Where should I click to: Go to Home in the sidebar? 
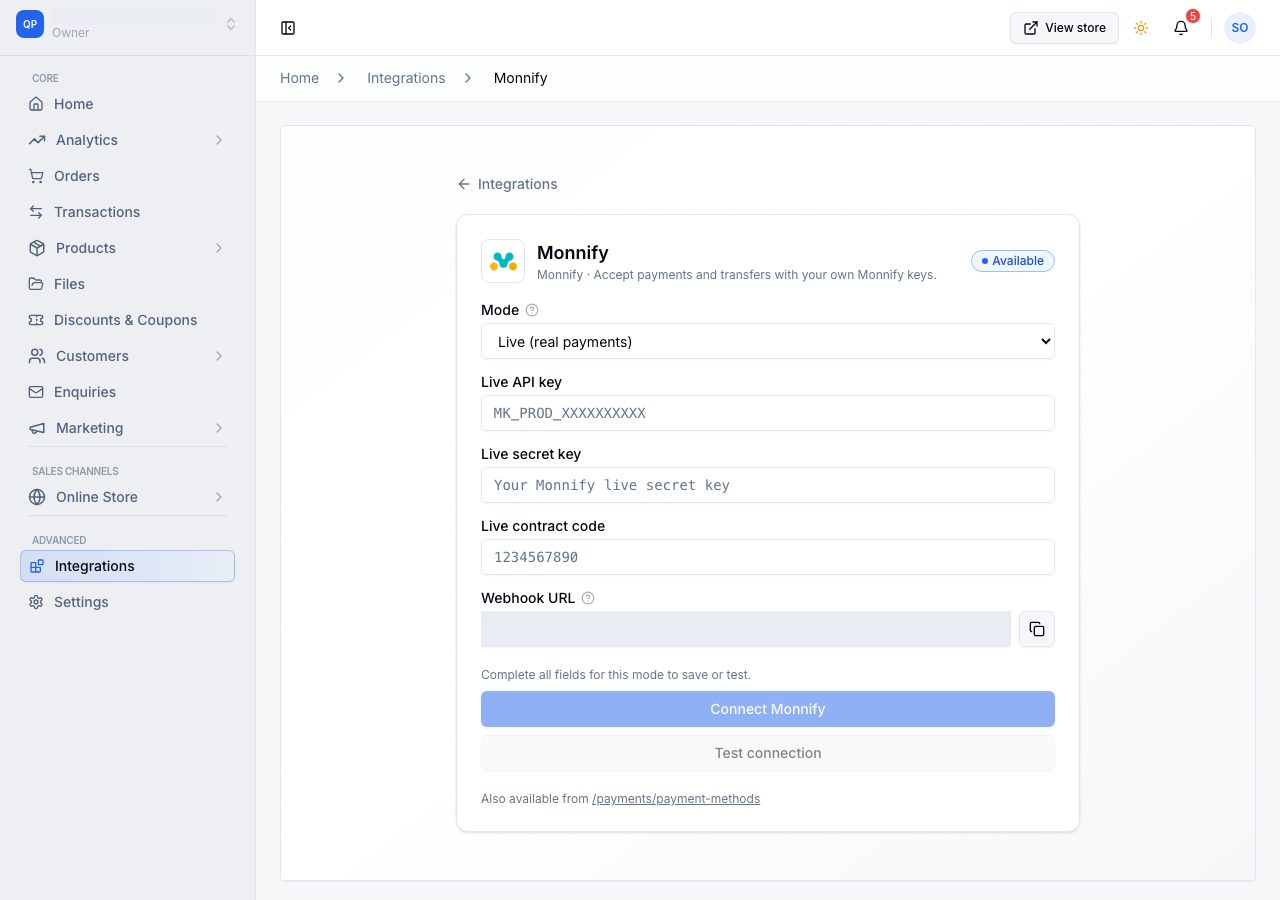click(127, 104)
